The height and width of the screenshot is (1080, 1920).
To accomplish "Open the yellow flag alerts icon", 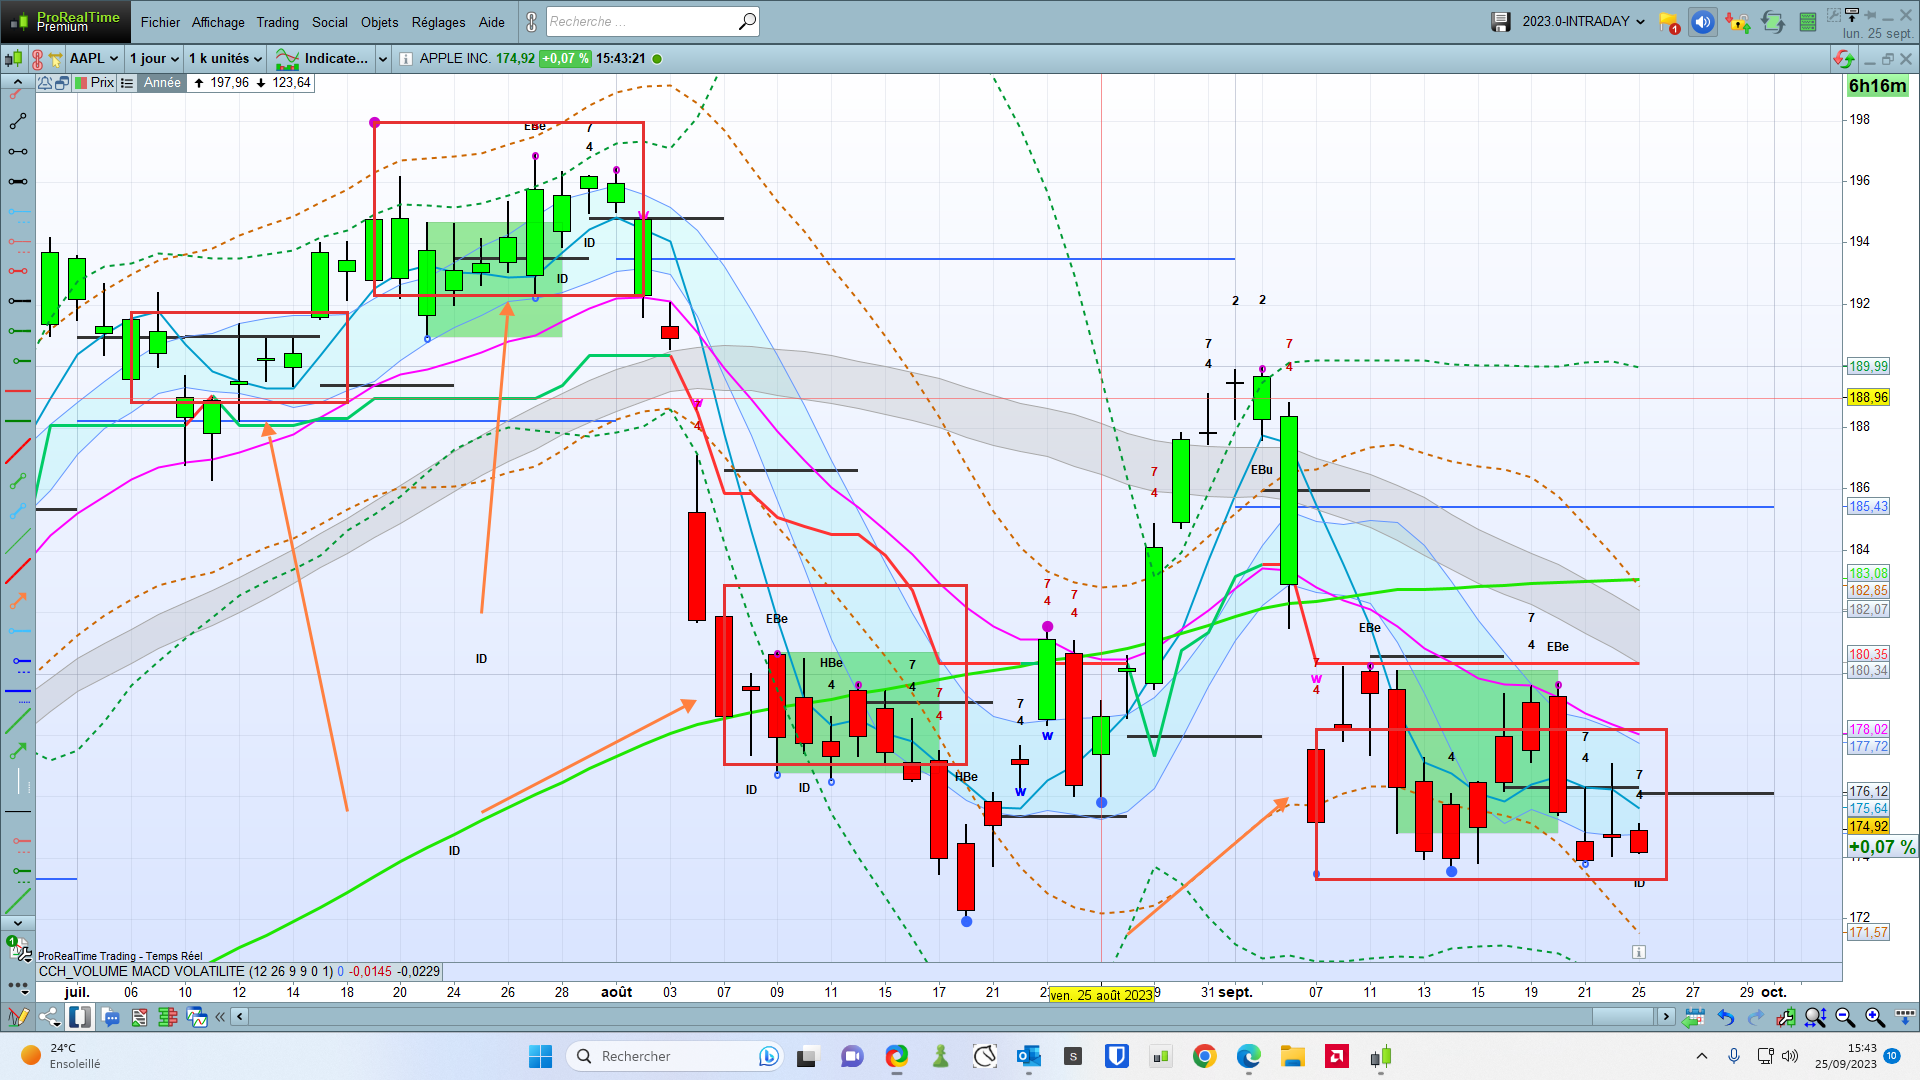I will pos(1668,22).
